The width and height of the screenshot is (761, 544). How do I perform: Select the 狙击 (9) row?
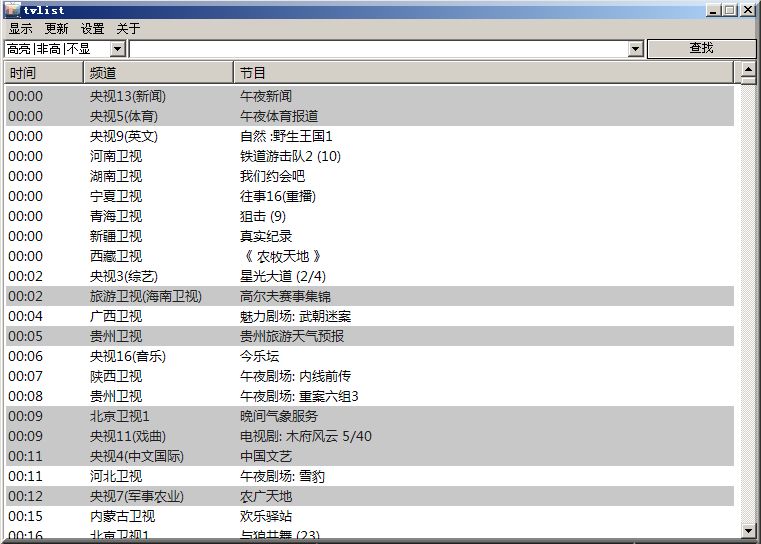pos(369,216)
